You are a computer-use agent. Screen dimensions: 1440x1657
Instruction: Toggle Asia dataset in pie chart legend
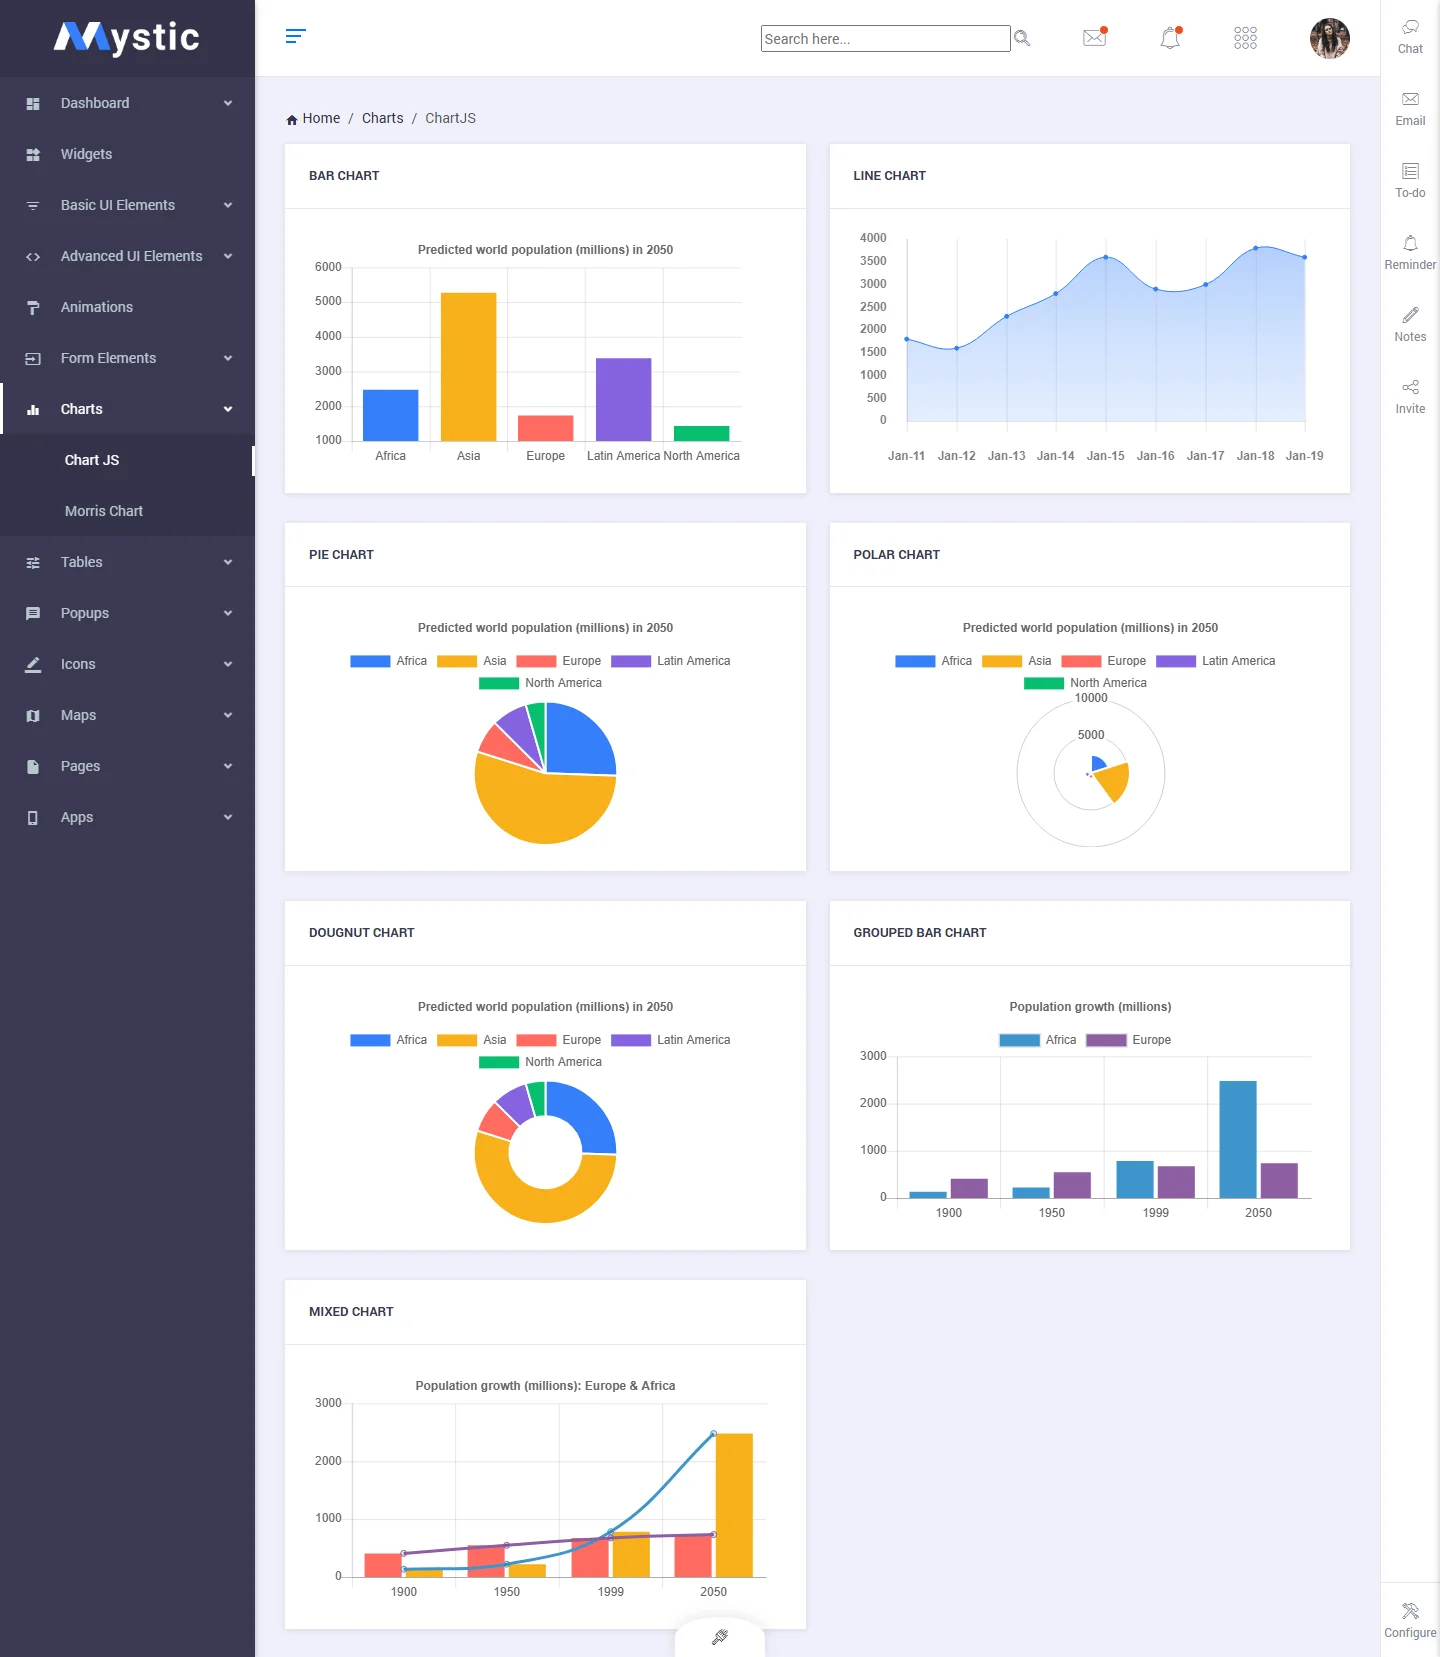[472, 661]
